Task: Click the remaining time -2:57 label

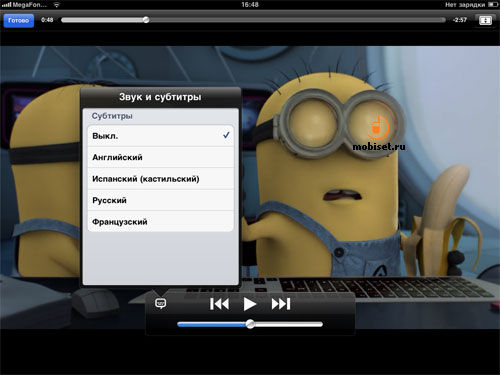Action: coord(460,20)
